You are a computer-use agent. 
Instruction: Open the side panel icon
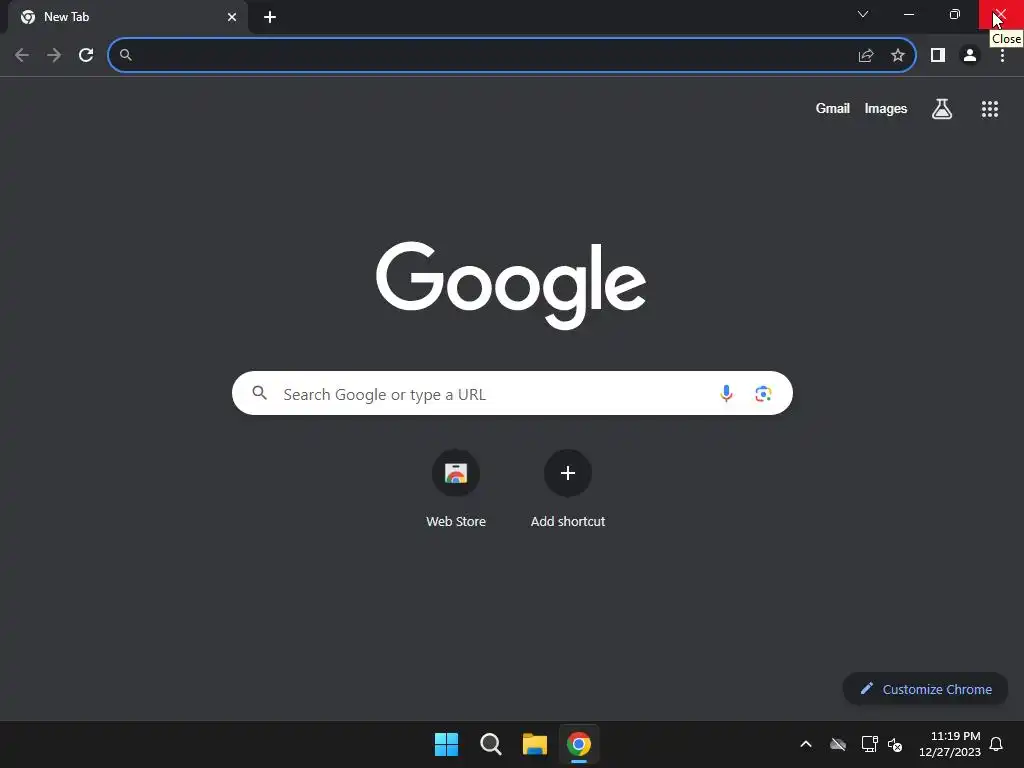(938, 56)
